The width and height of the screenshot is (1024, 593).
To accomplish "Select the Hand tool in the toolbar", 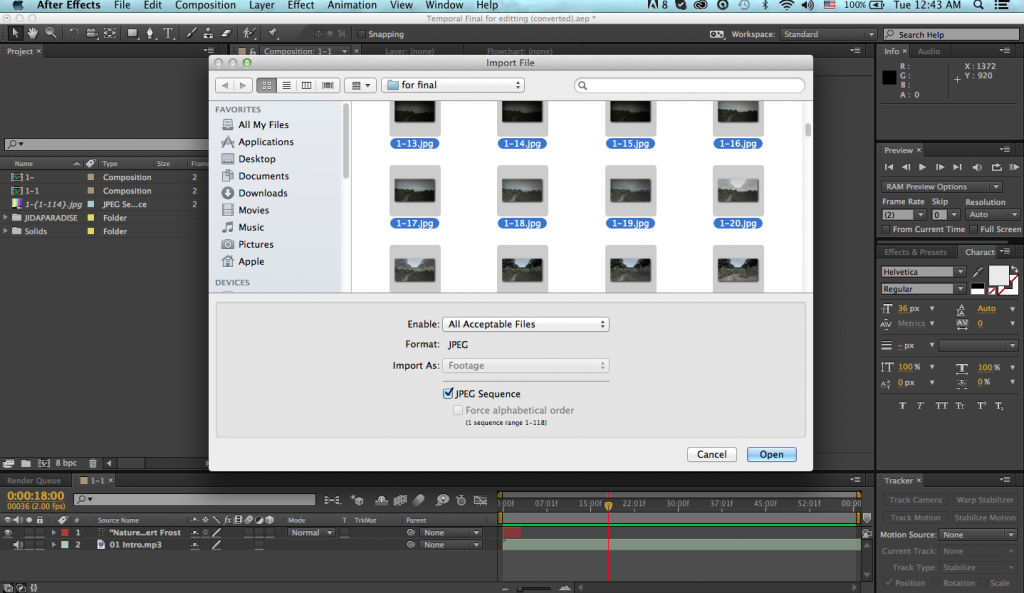I will click(x=32, y=32).
